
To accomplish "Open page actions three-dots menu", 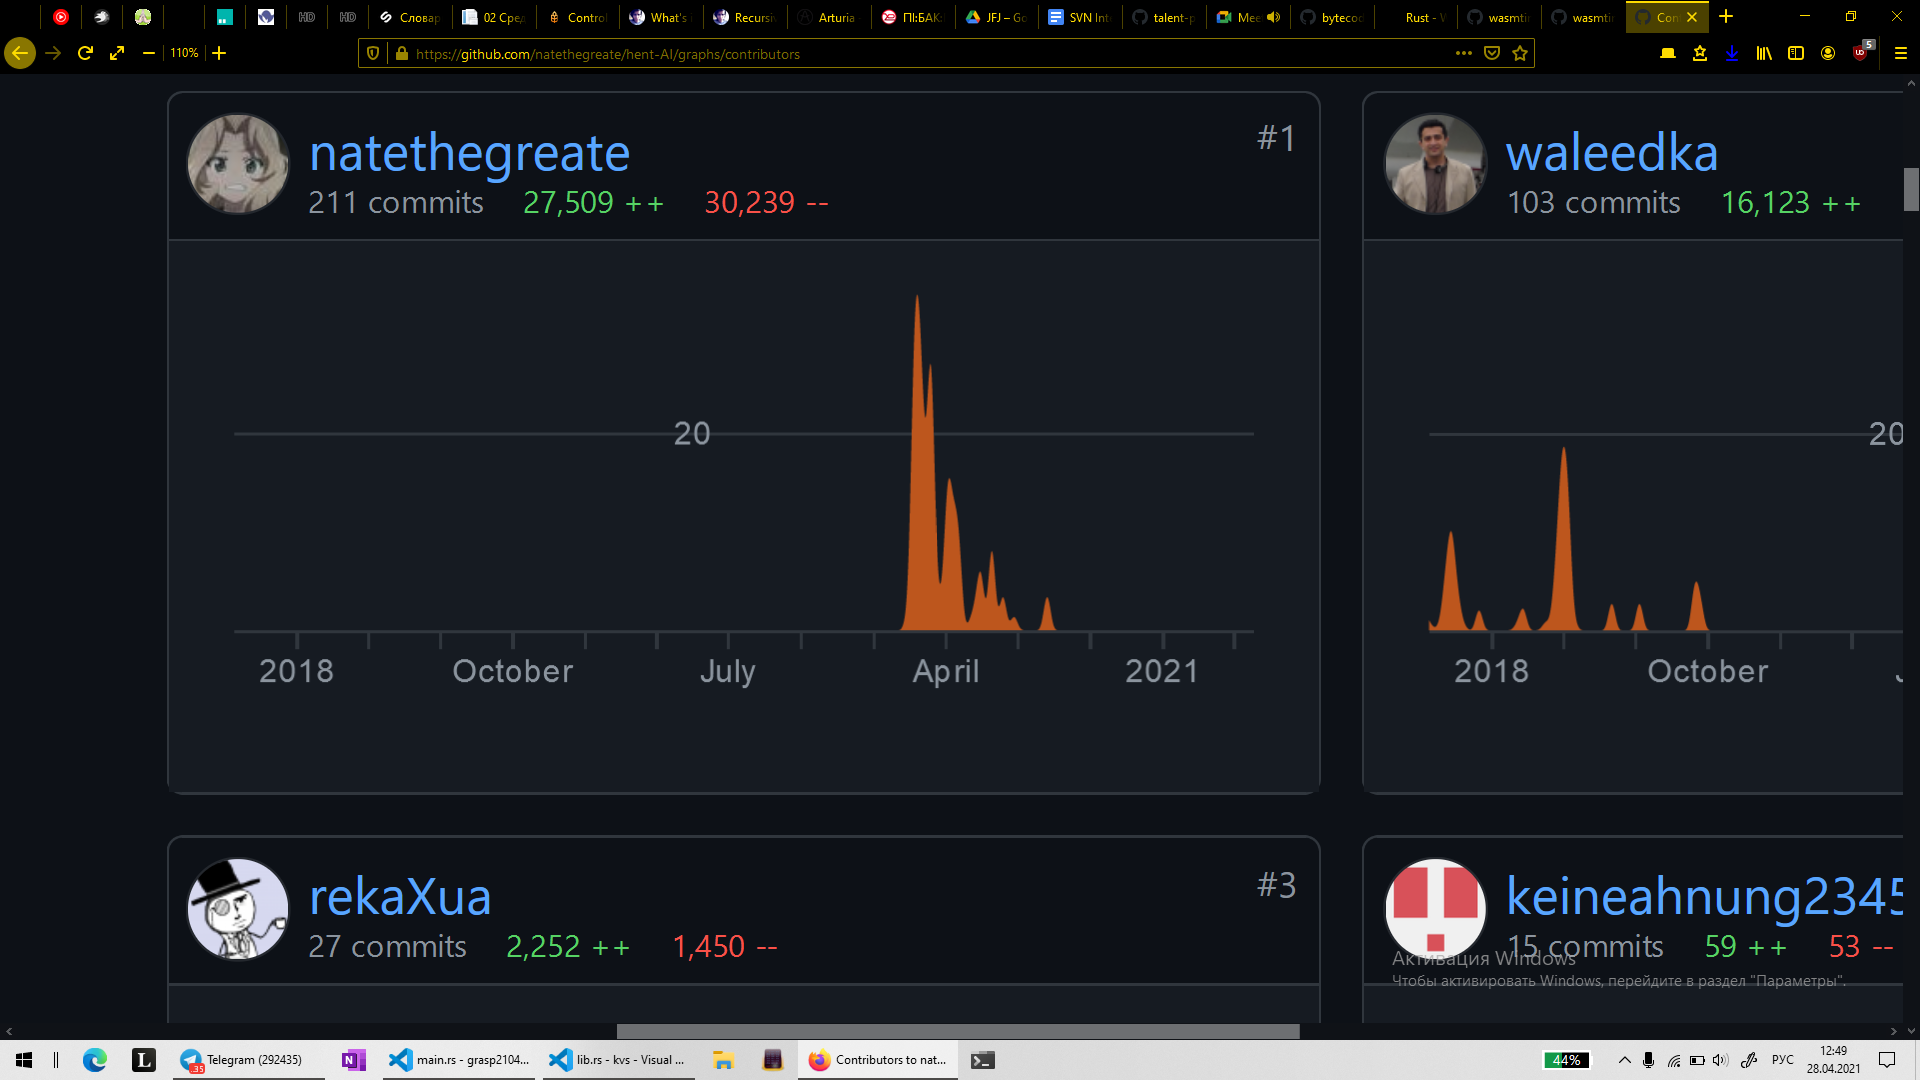I will click(1464, 54).
